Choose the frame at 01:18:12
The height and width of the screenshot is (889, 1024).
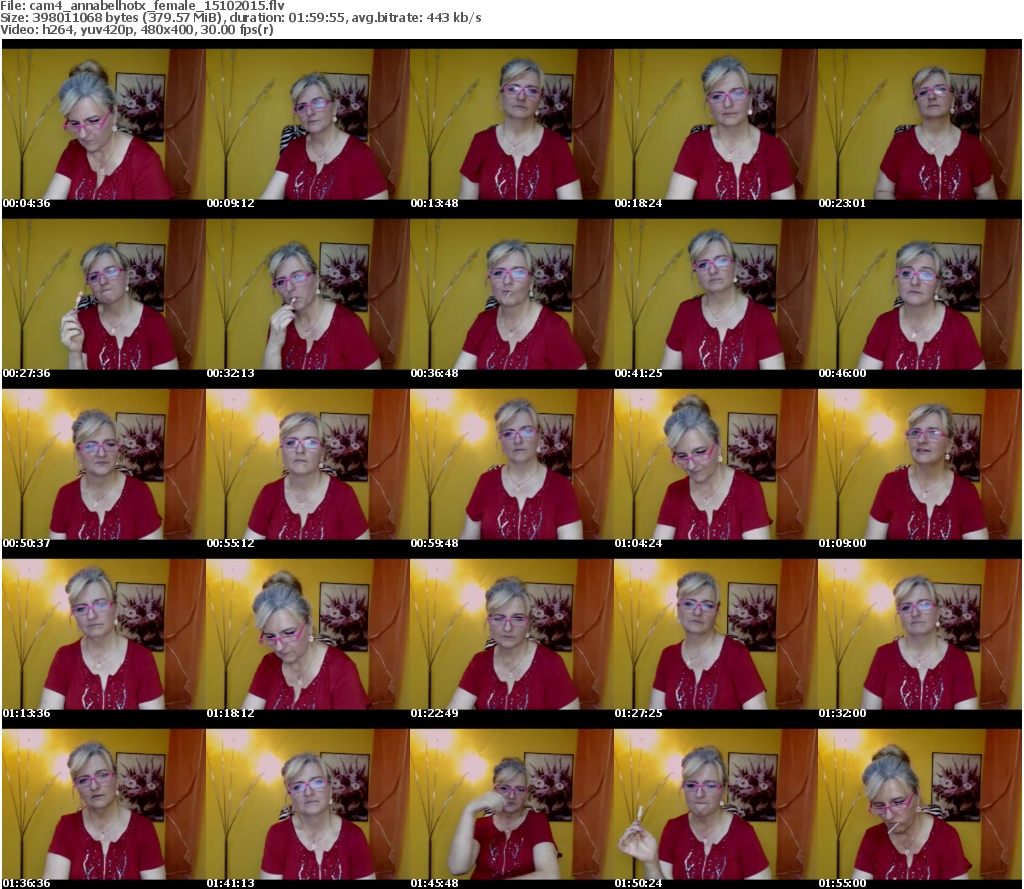tap(308, 634)
